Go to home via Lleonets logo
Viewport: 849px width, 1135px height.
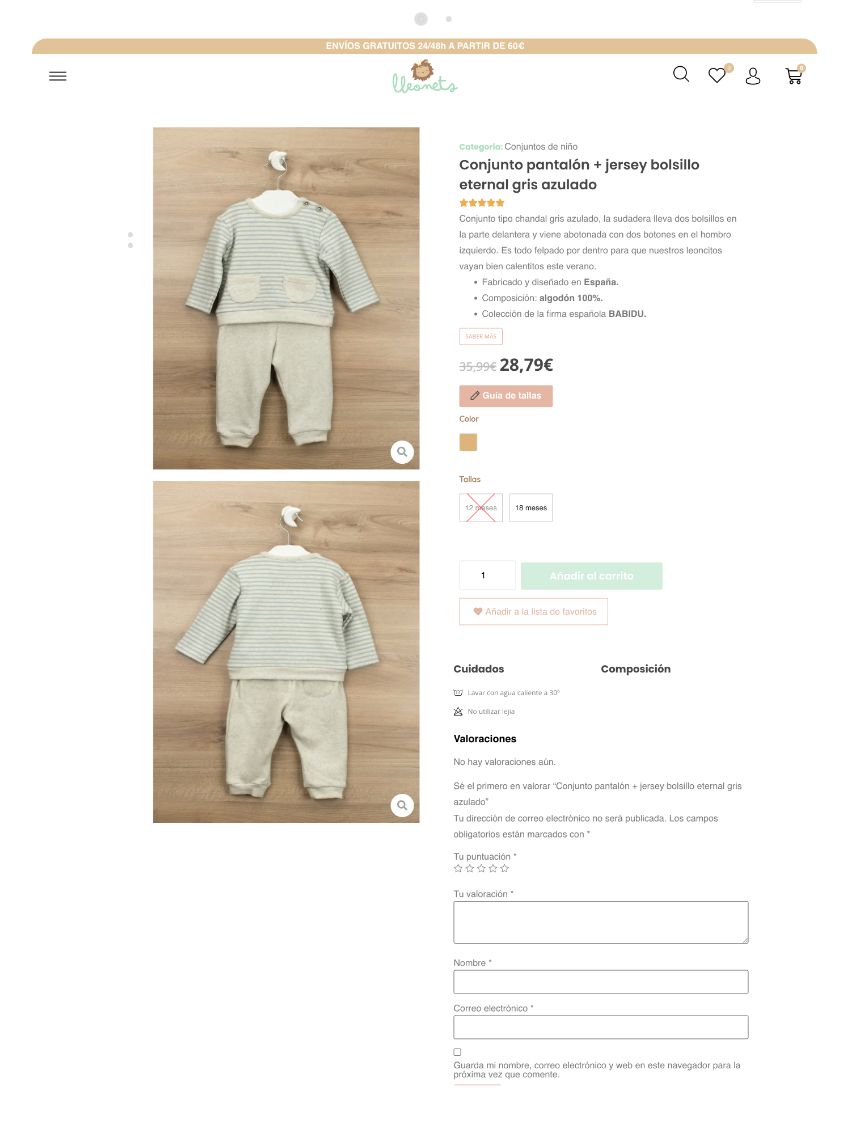(x=425, y=77)
